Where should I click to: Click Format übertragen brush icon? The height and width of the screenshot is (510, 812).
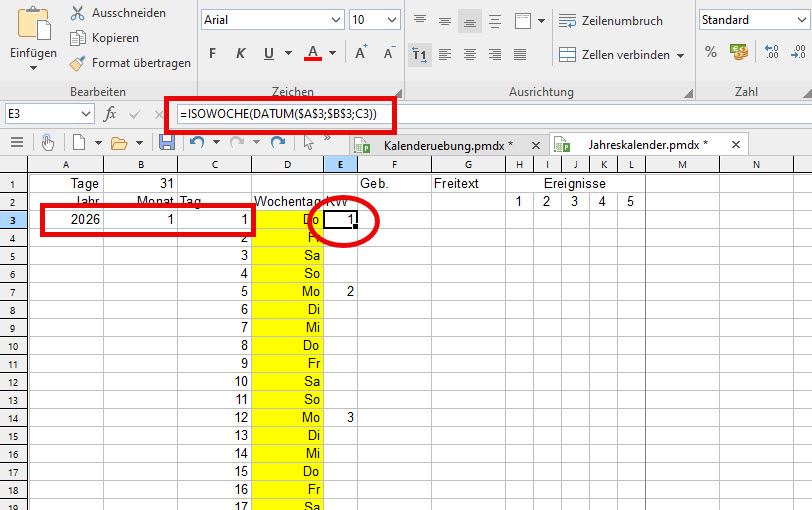78,63
